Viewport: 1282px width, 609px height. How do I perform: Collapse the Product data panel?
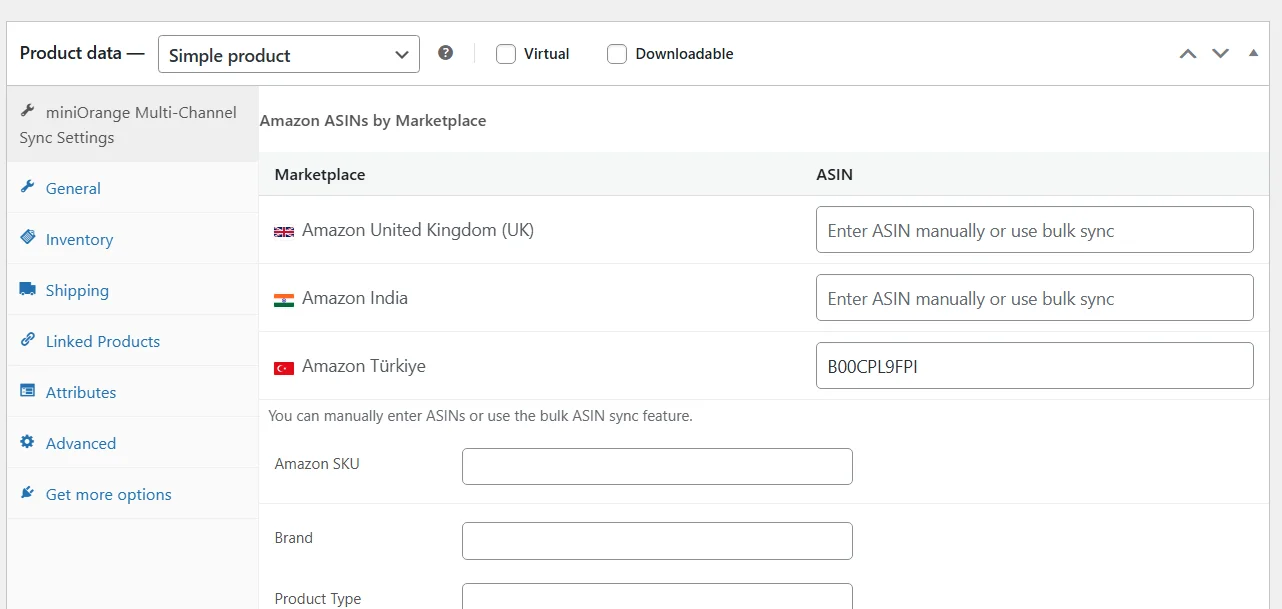(x=1253, y=51)
